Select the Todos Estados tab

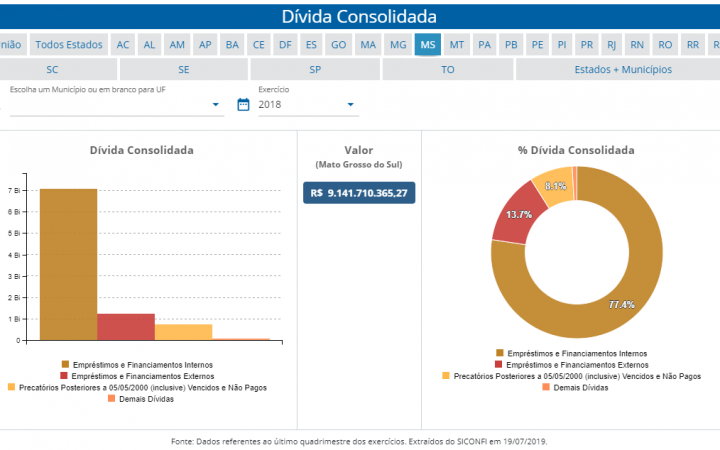click(x=69, y=45)
